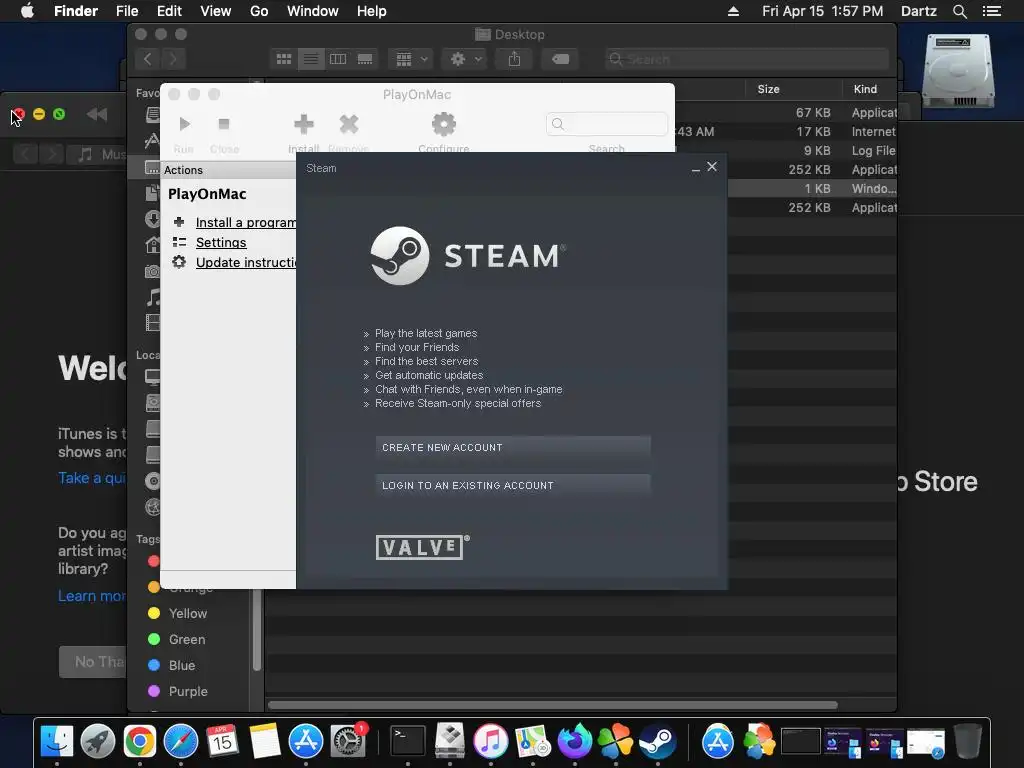
Task: Open Google Chrome from the Dock
Action: click(x=140, y=741)
